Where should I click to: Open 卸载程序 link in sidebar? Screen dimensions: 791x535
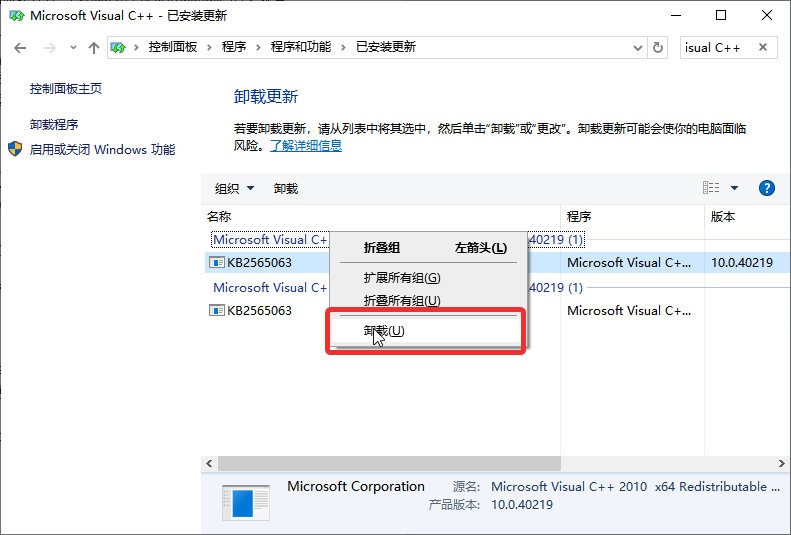coord(54,125)
